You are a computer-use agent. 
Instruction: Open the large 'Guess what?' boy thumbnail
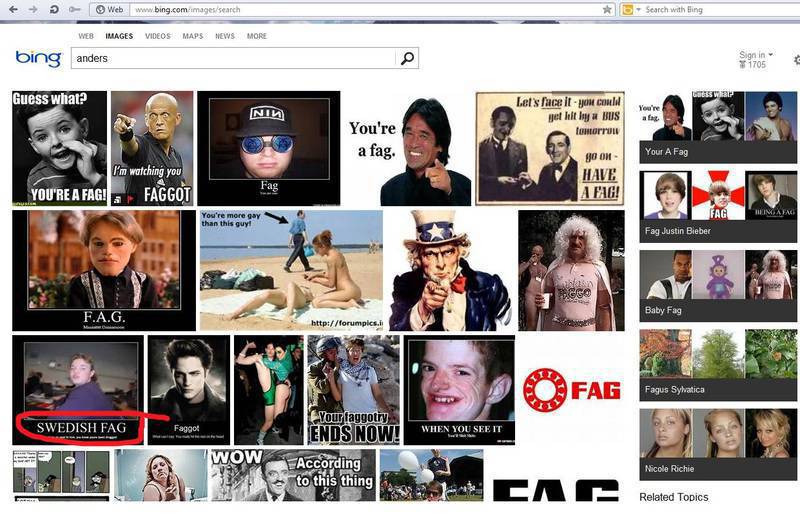coord(60,148)
